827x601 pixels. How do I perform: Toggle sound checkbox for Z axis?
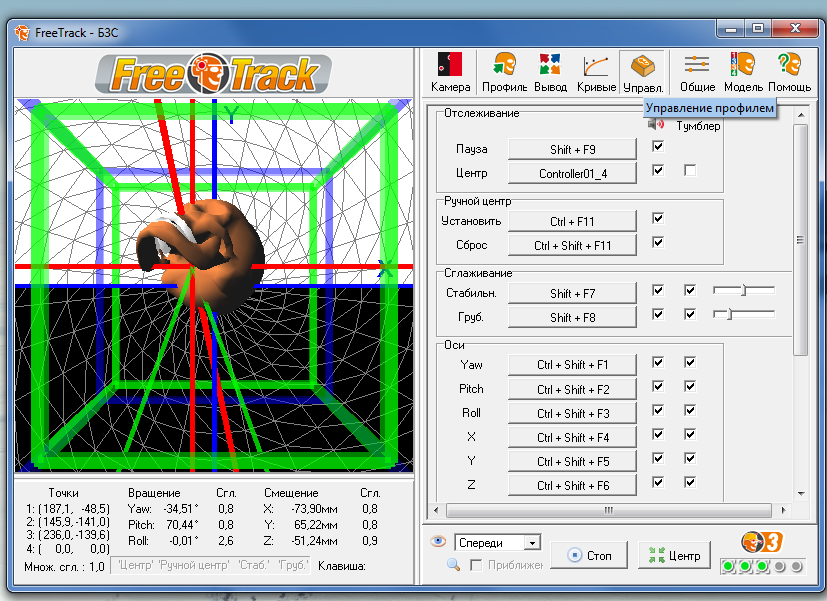[x=658, y=482]
